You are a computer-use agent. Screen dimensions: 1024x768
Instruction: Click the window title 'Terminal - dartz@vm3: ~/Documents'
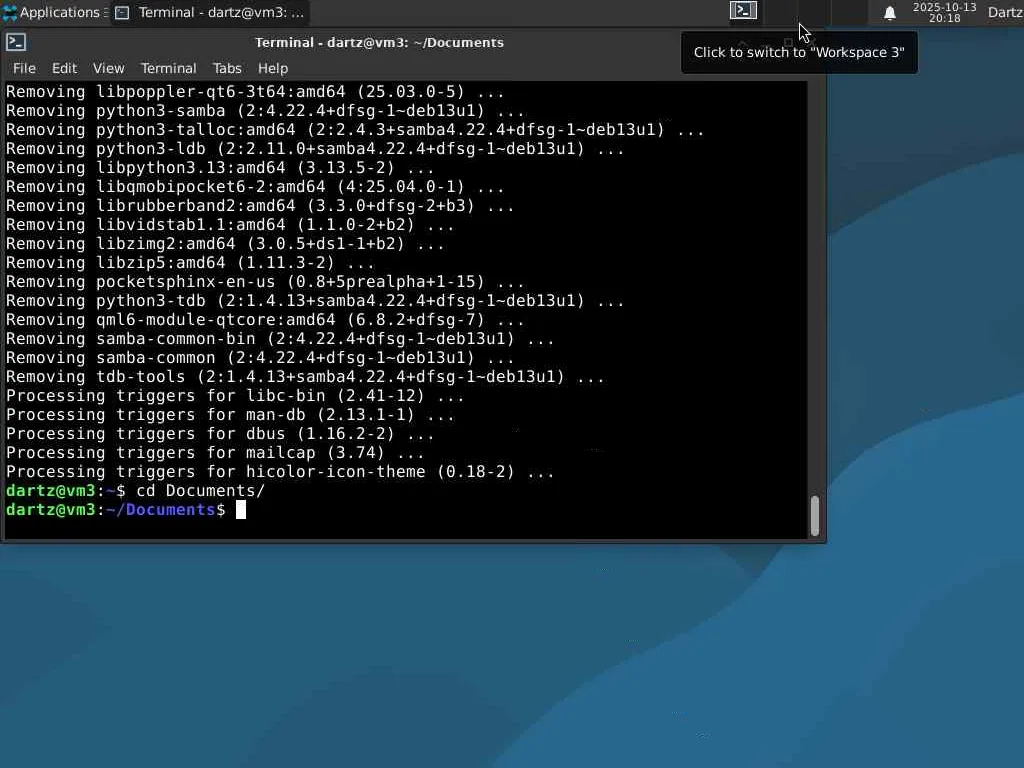(x=379, y=42)
